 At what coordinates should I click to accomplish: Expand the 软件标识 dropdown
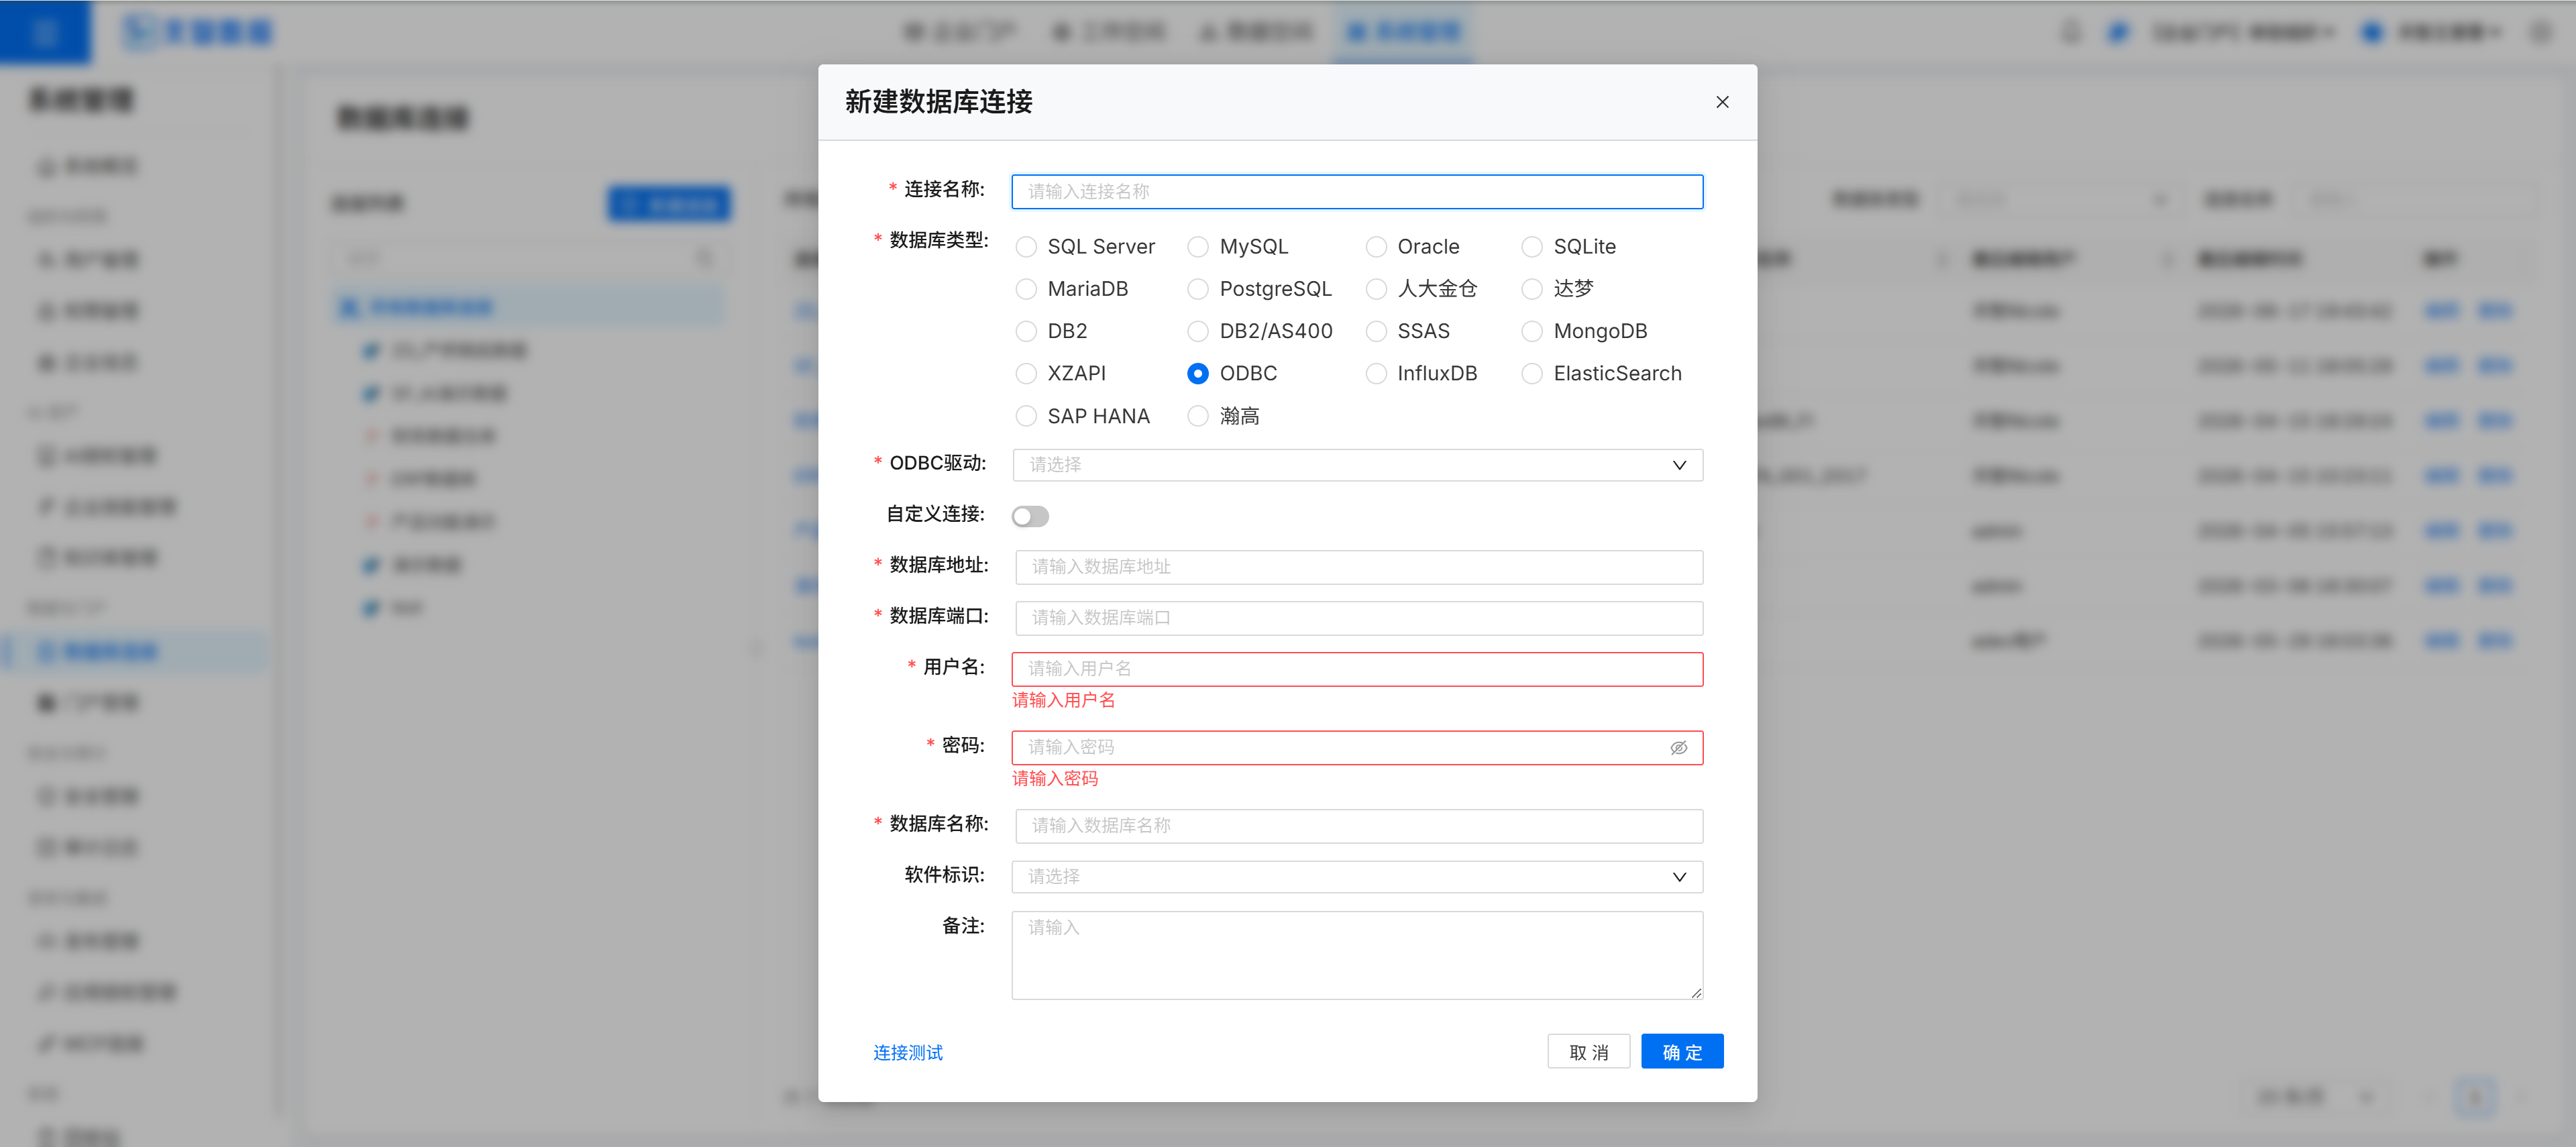pyautogui.click(x=1357, y=876)
